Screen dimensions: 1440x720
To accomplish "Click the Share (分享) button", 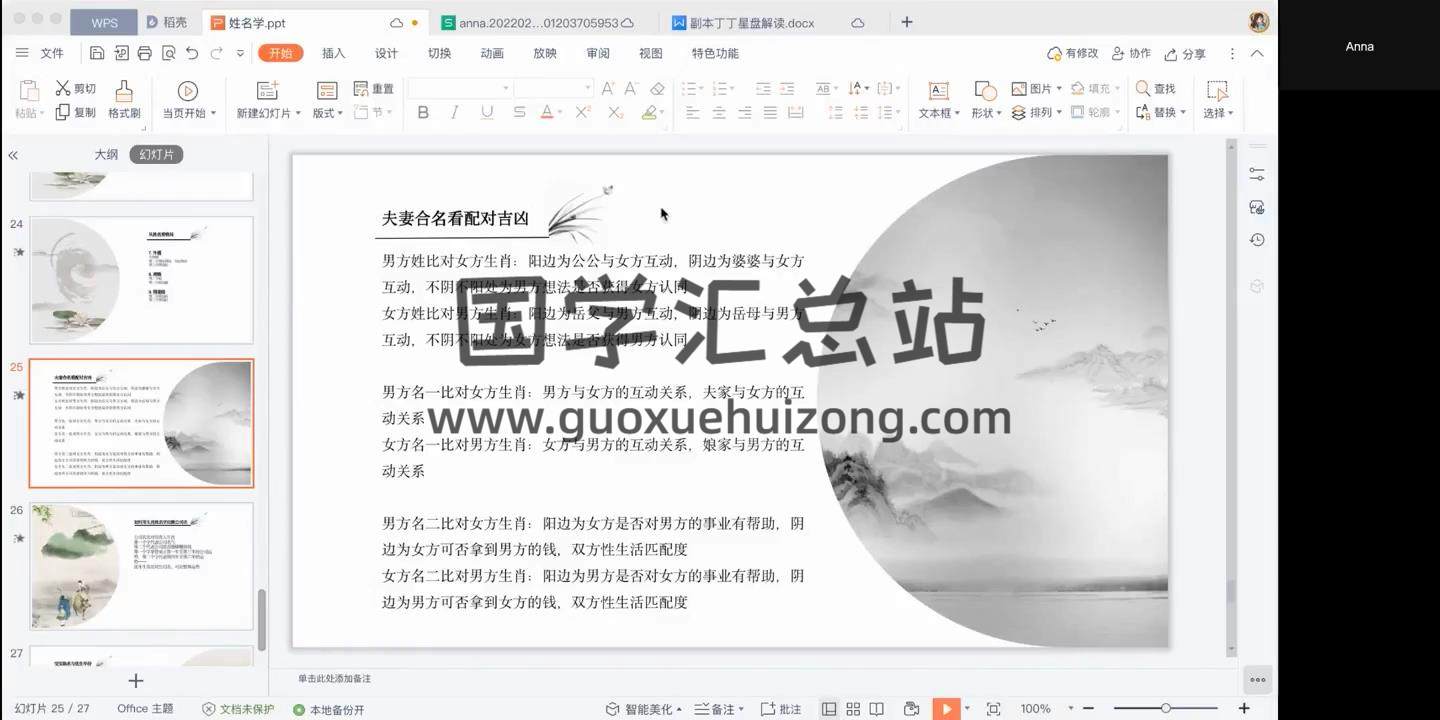I will pyautogui.click(x=1185, y=53).
